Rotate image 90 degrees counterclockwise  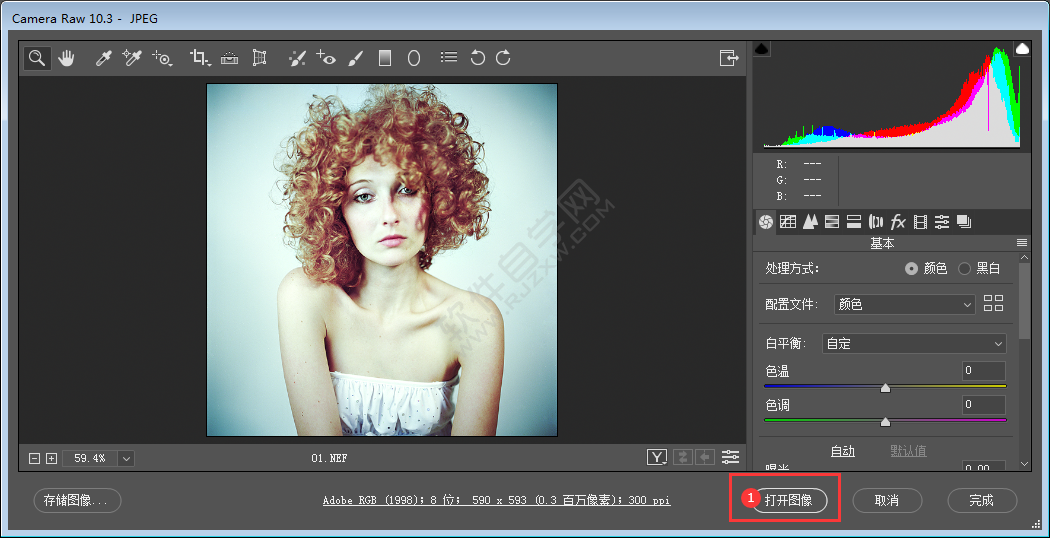coord(477,58)
